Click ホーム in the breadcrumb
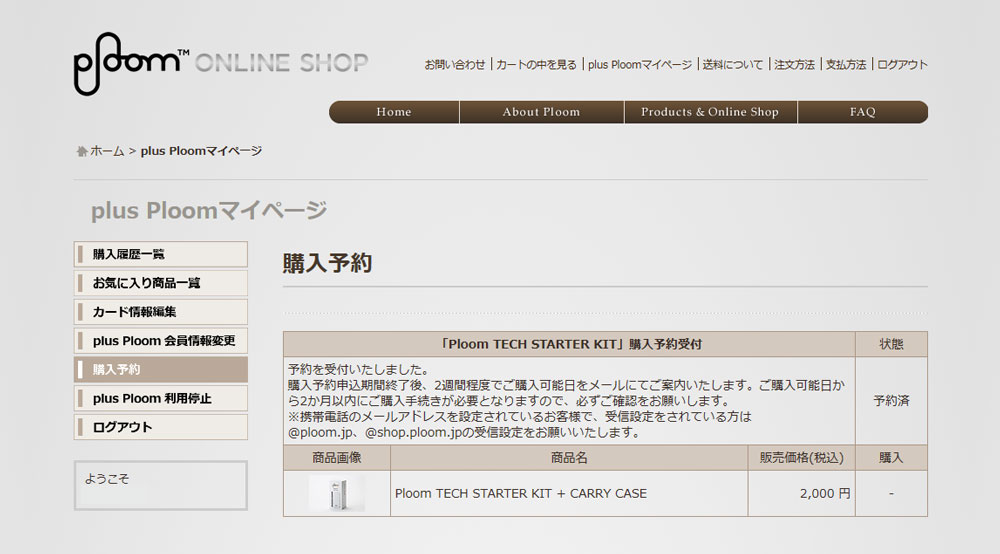1000x554 pixels. pyautogui.click(x=107, y=151)
